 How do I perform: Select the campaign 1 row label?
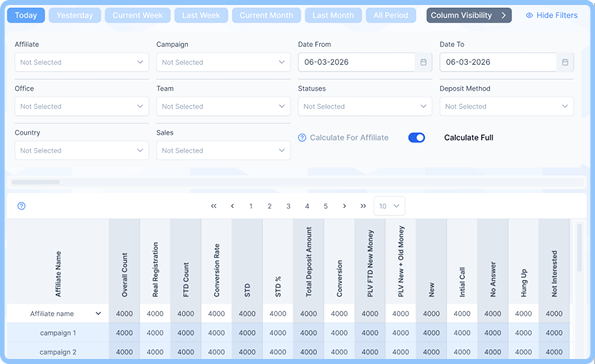click(58, 333)
